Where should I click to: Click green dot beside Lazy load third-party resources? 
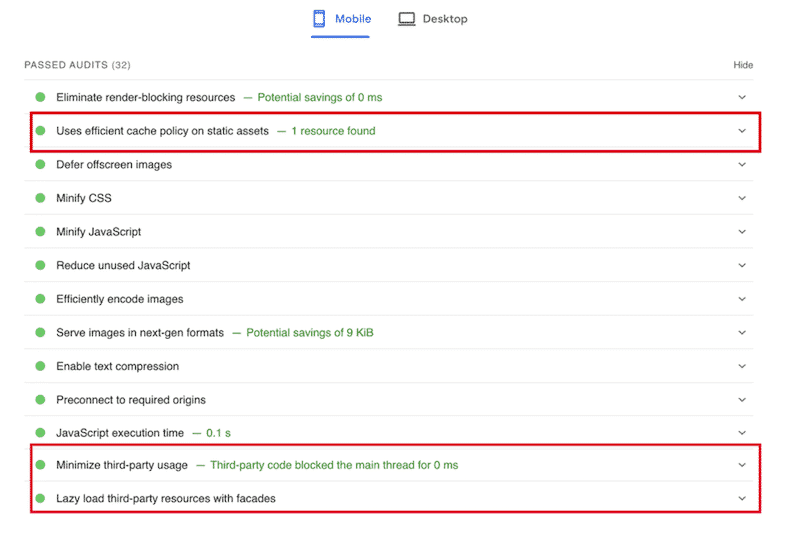[x=40, y=498]
